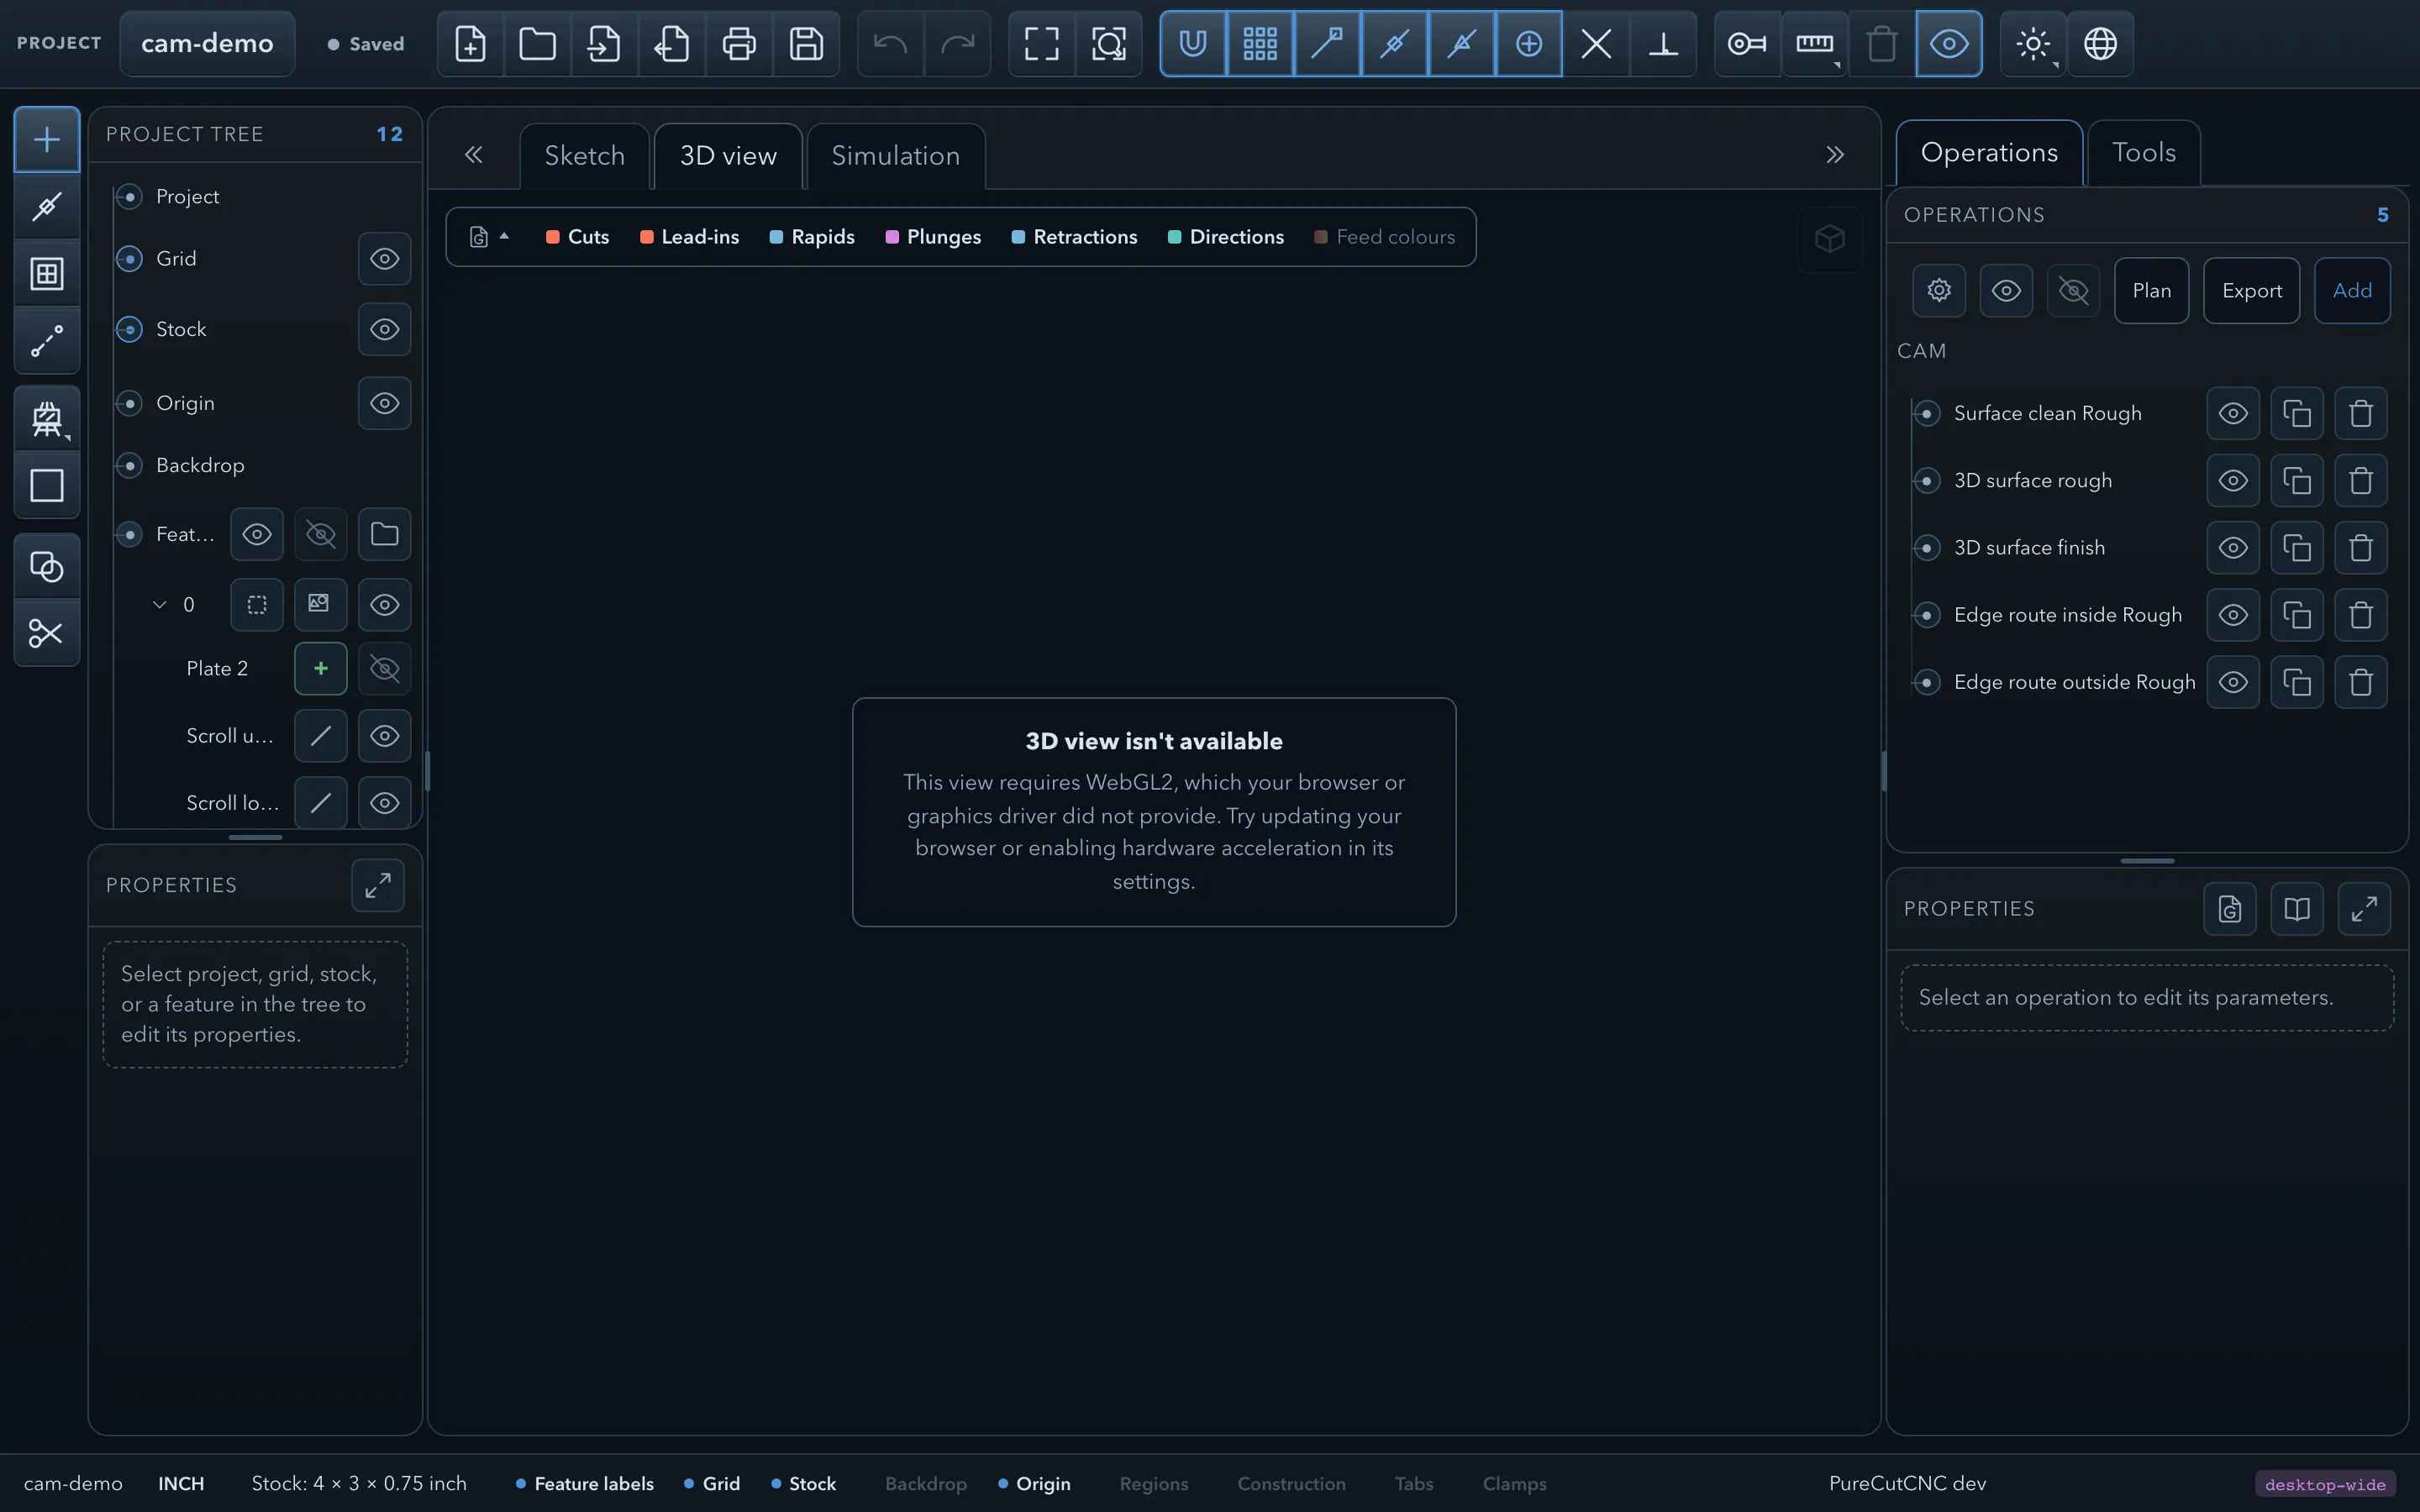This screenshot has height=1512, width=2420.
Task: Click the cam-demo project name button
Action: click(x=207, y=44)
